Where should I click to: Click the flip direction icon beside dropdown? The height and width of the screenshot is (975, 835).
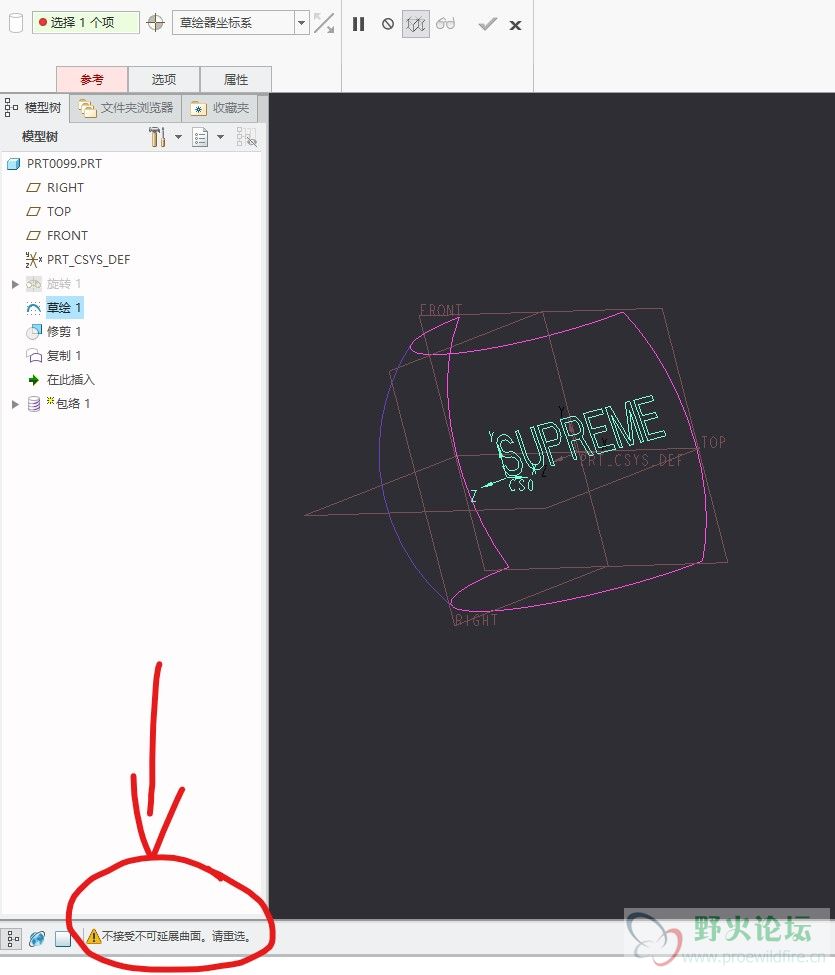pos(324,24)
